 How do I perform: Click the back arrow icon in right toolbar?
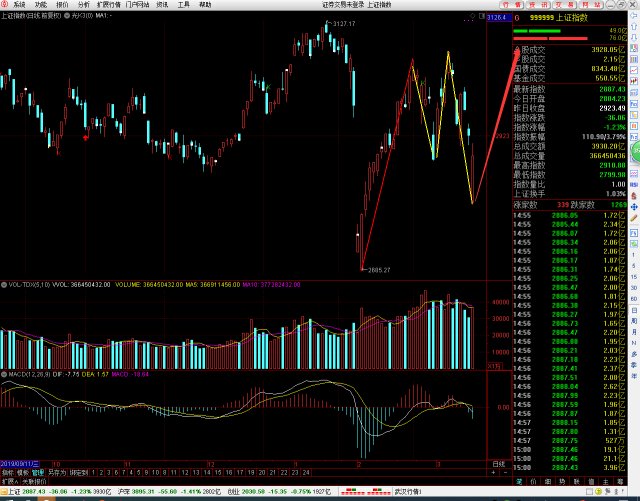pos(634,16)
